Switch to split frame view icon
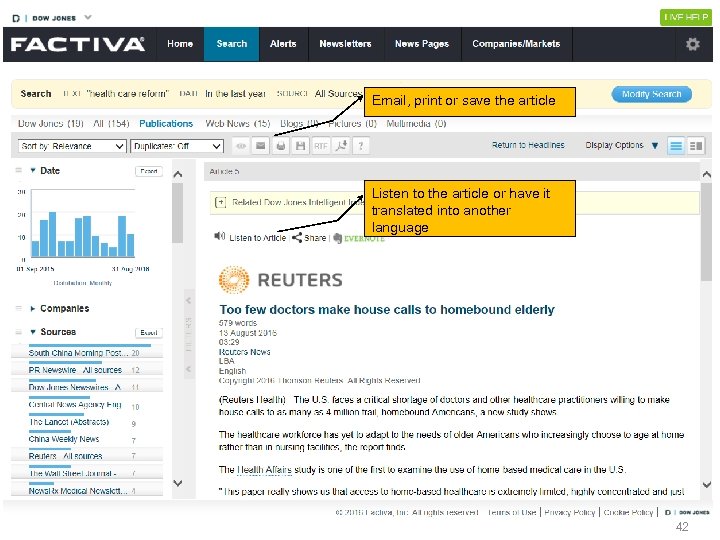The height and width of the screenshot is (540, 720). click(696, 146)
